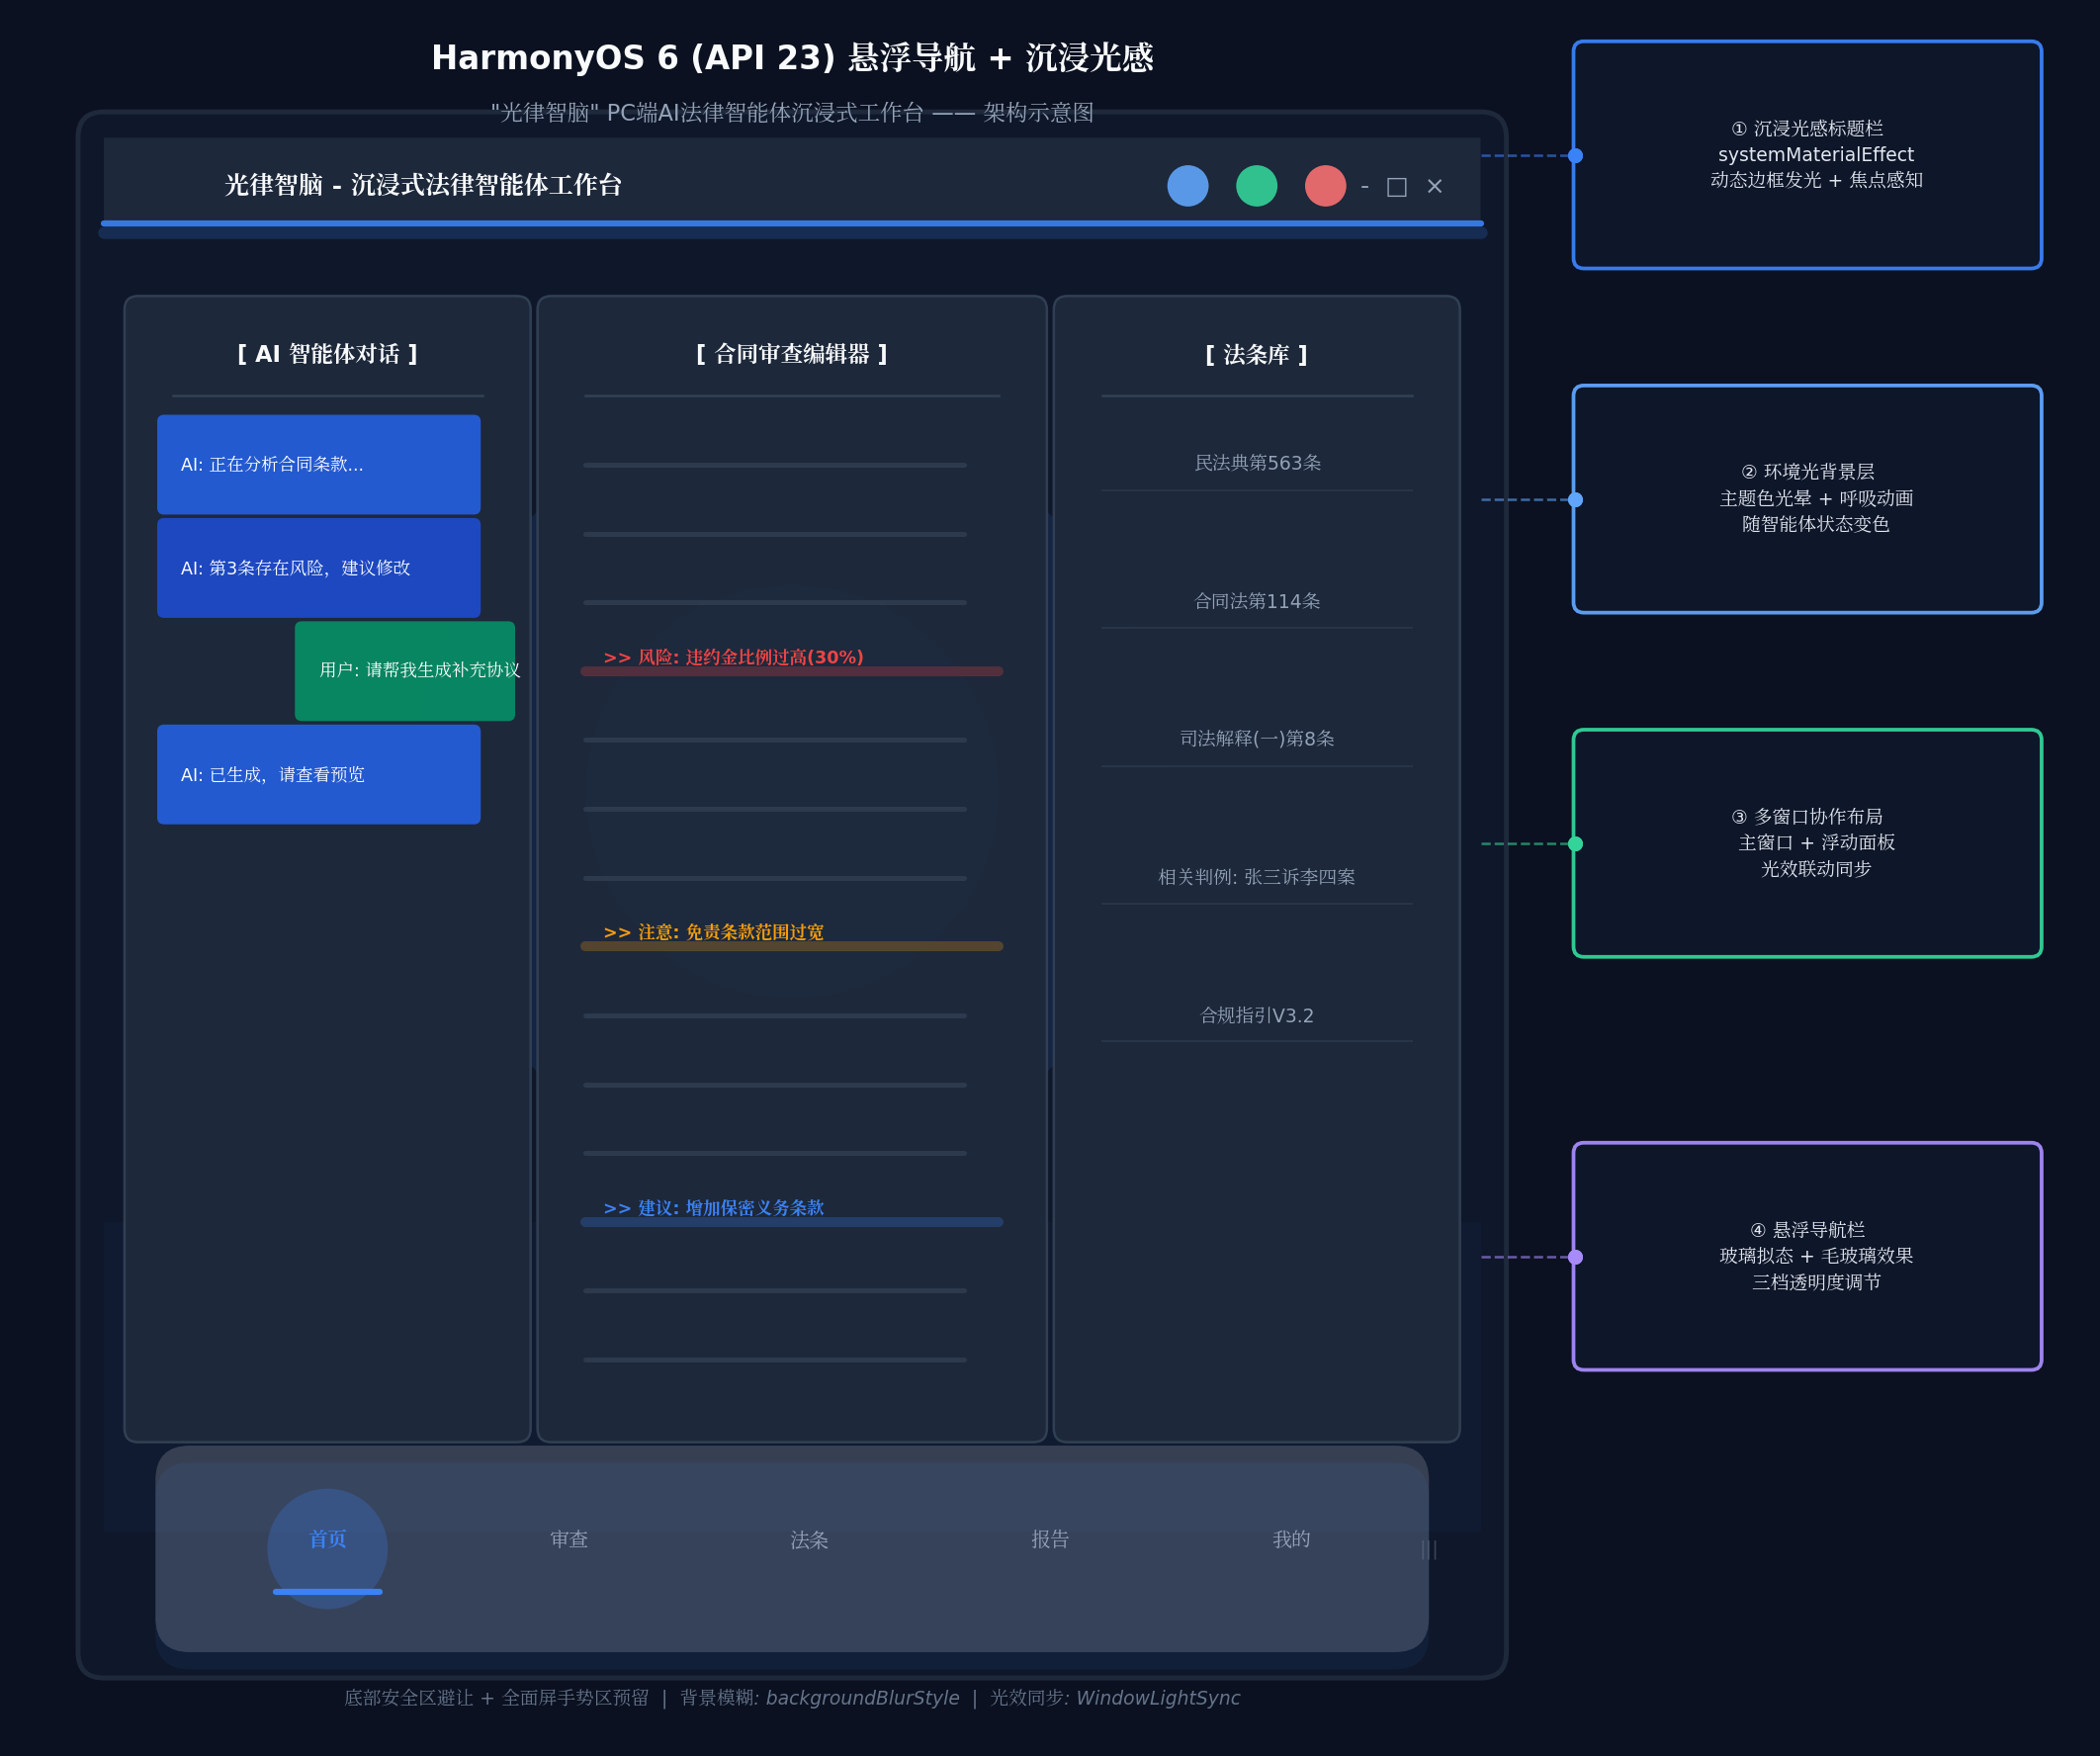Viewport: 2100px width, 1756px height.
Task: Click the "[ 法条库 ]" panel header
Action: tap(1256, 356)
